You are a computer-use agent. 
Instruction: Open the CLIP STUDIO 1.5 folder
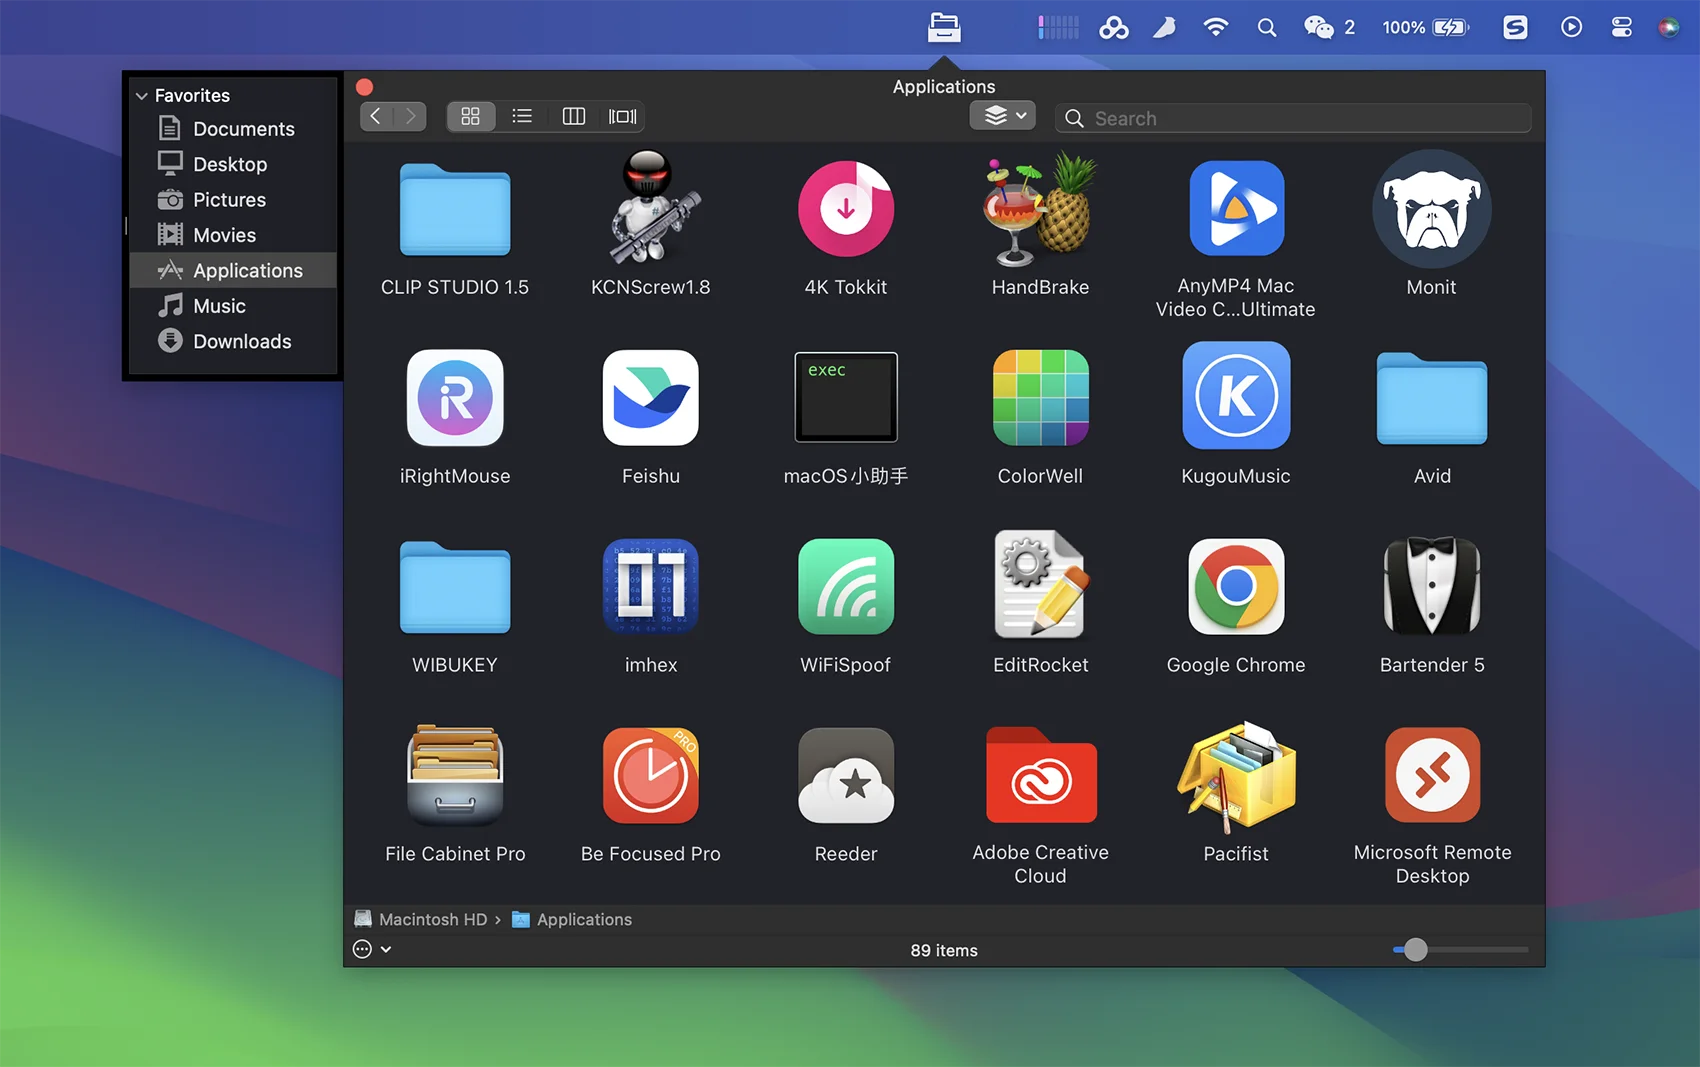pos(455,209)
